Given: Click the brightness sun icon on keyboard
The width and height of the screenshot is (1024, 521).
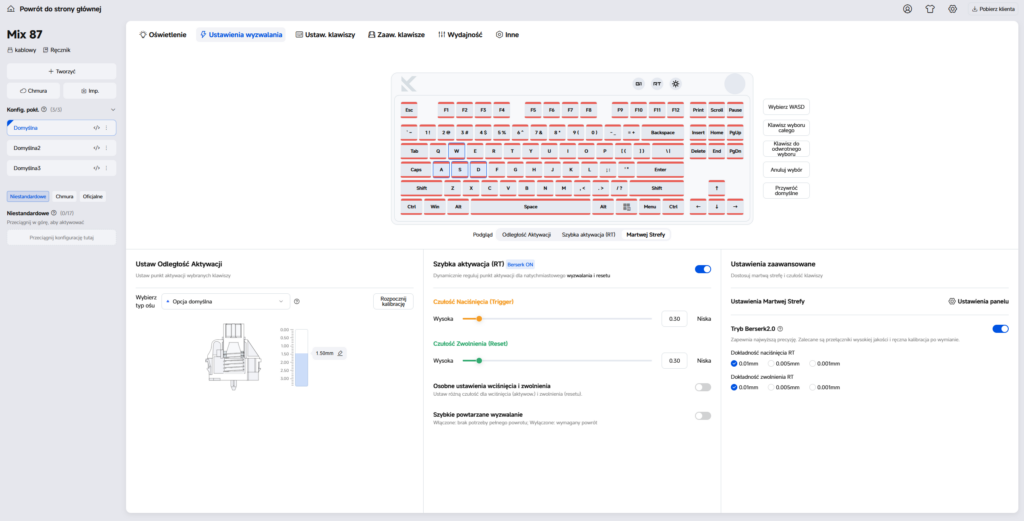Looking at the screenshot, I should click(x=675, y=84).
